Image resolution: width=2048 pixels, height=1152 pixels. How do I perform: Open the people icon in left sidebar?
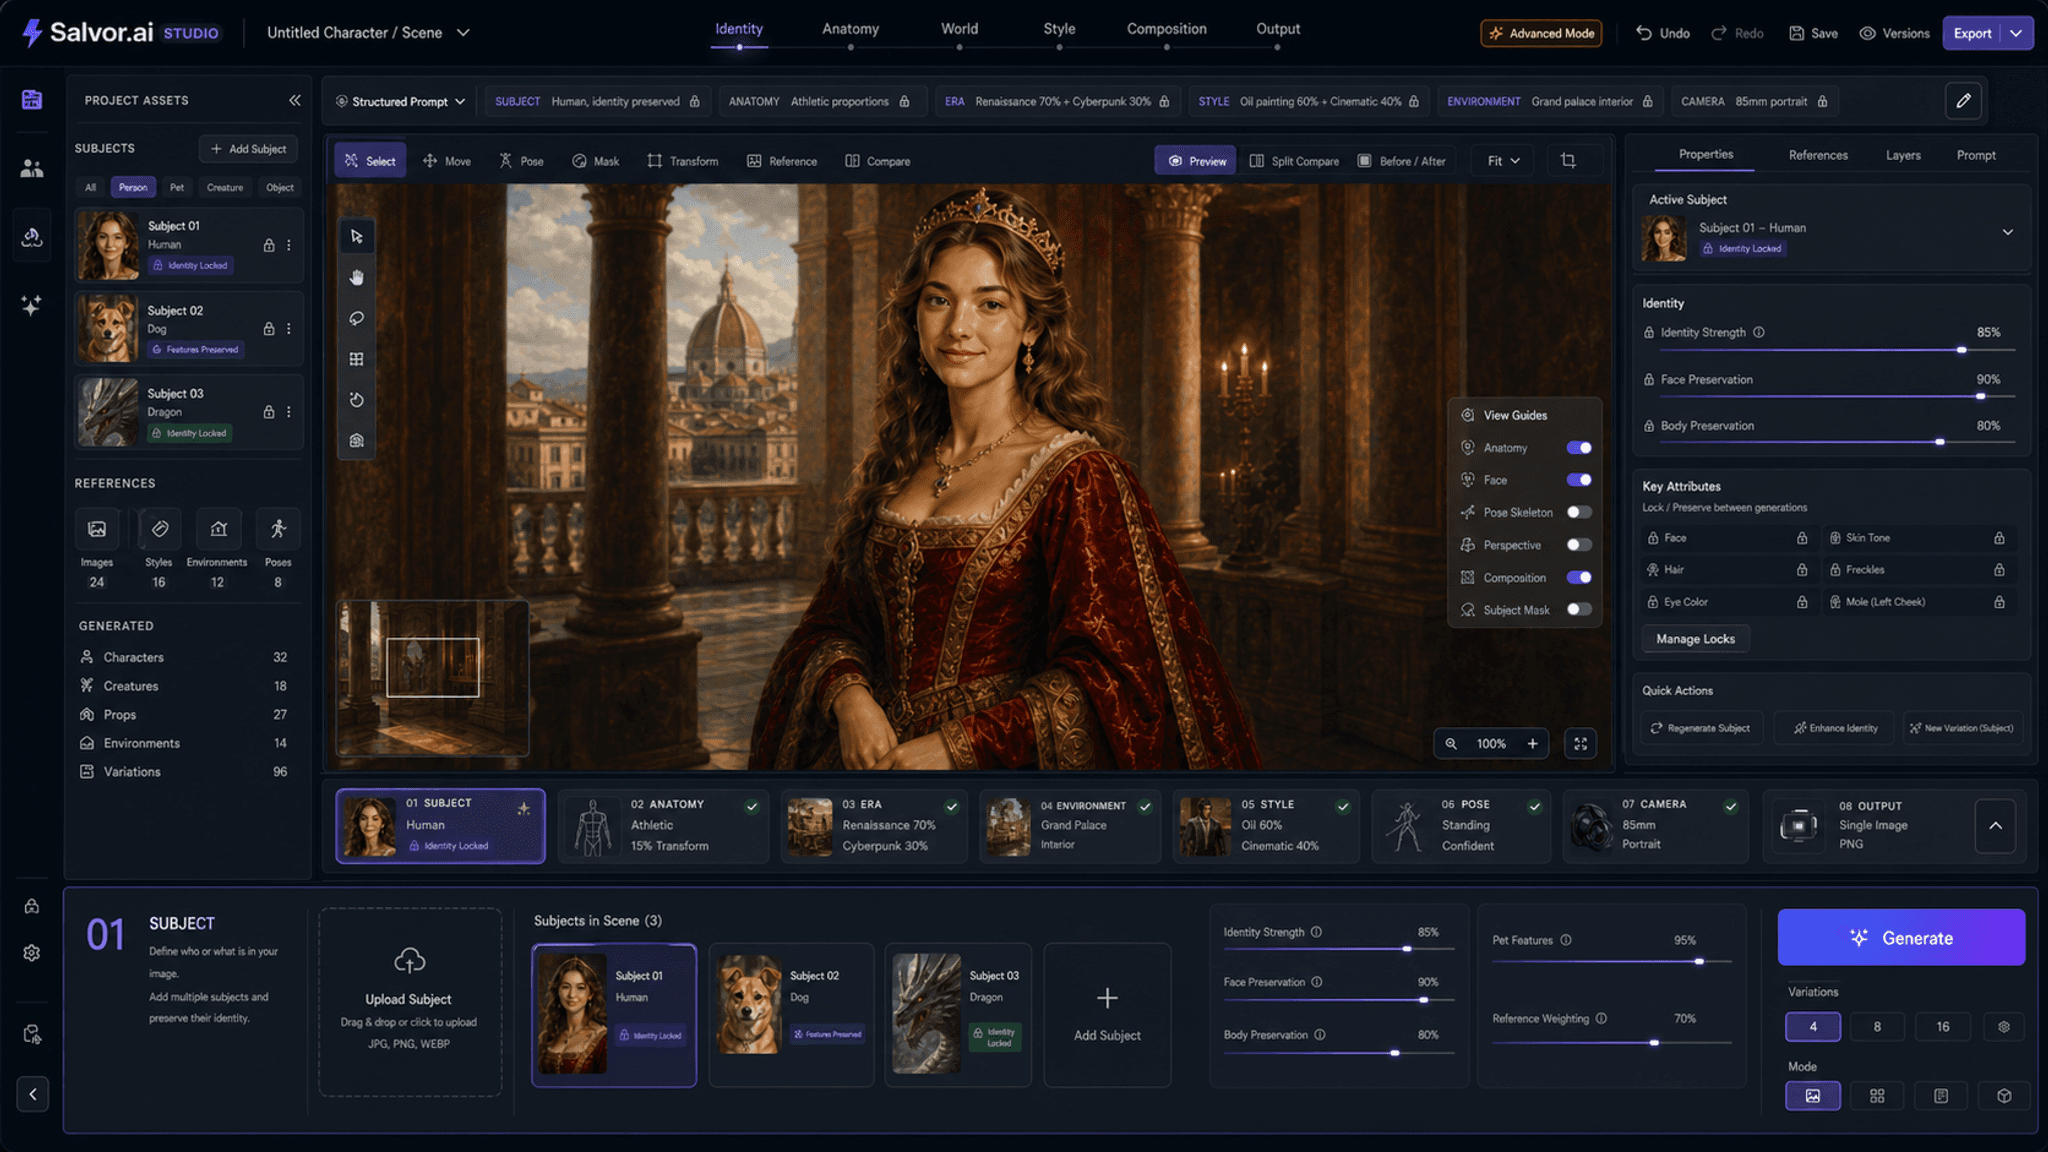[x=32, y=168]
